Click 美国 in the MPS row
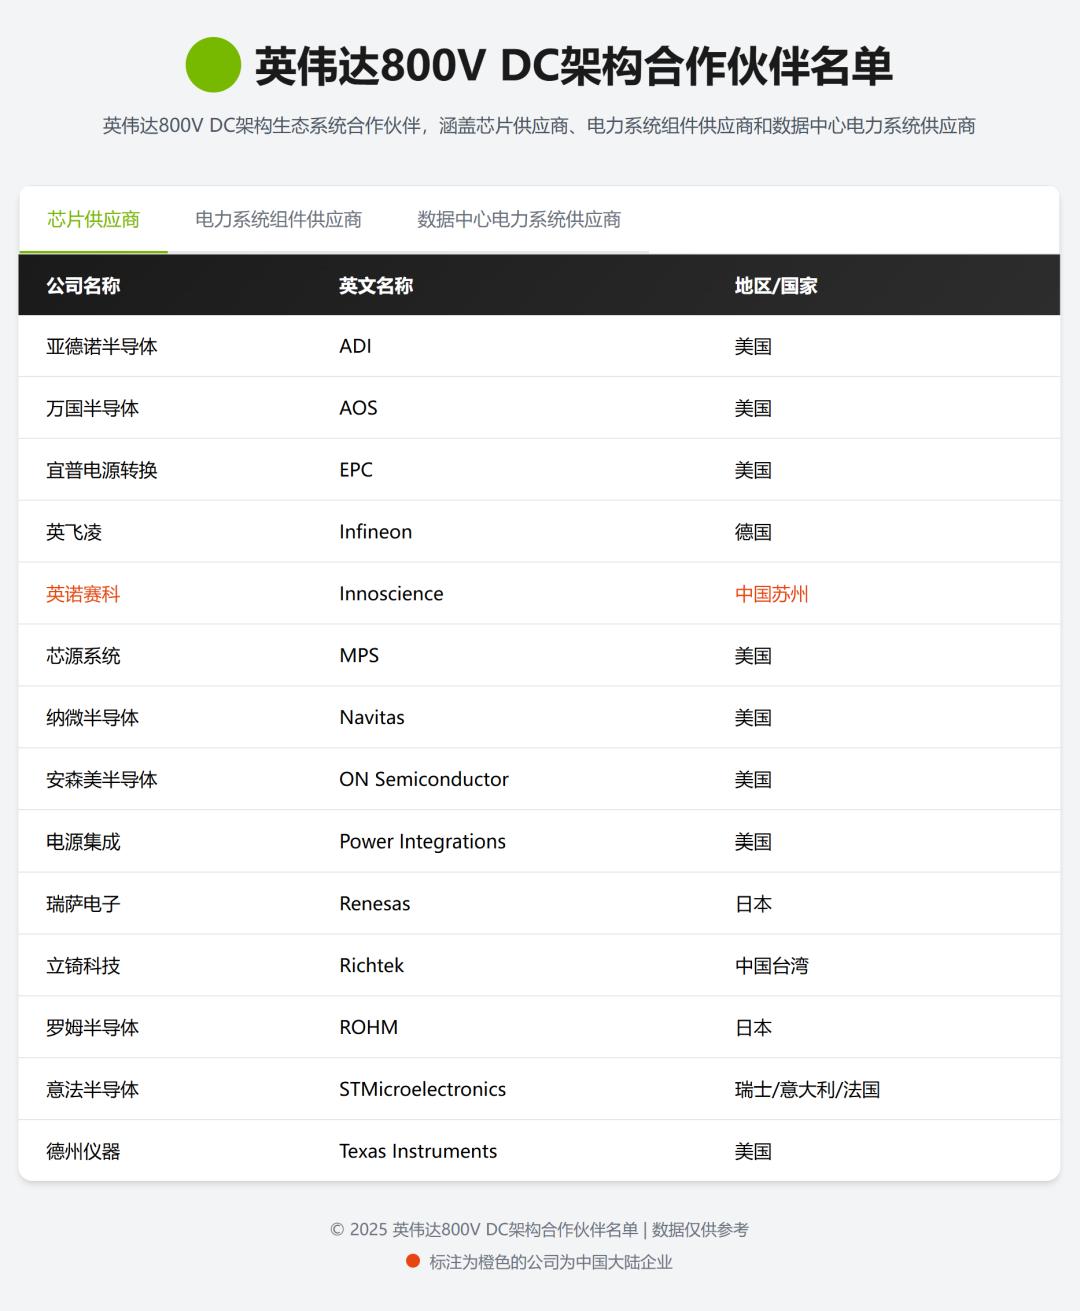 (753, 656)
